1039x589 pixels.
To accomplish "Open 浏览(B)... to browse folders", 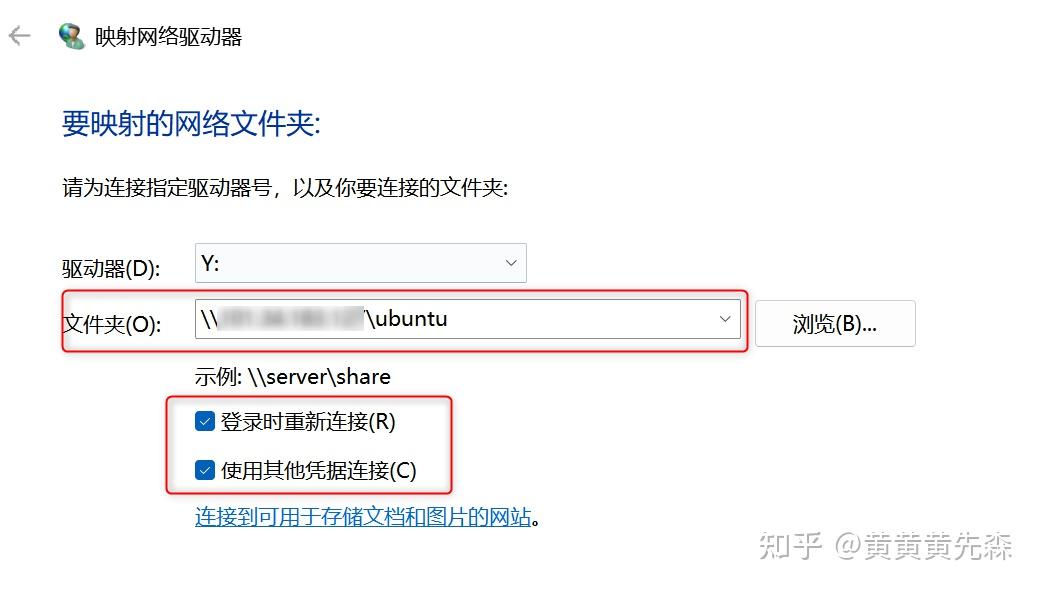I will point(835,323).
